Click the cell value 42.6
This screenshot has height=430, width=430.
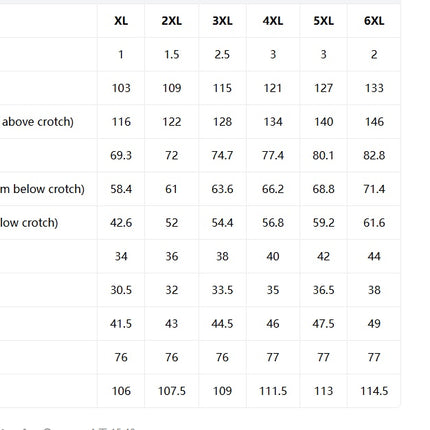121,223
